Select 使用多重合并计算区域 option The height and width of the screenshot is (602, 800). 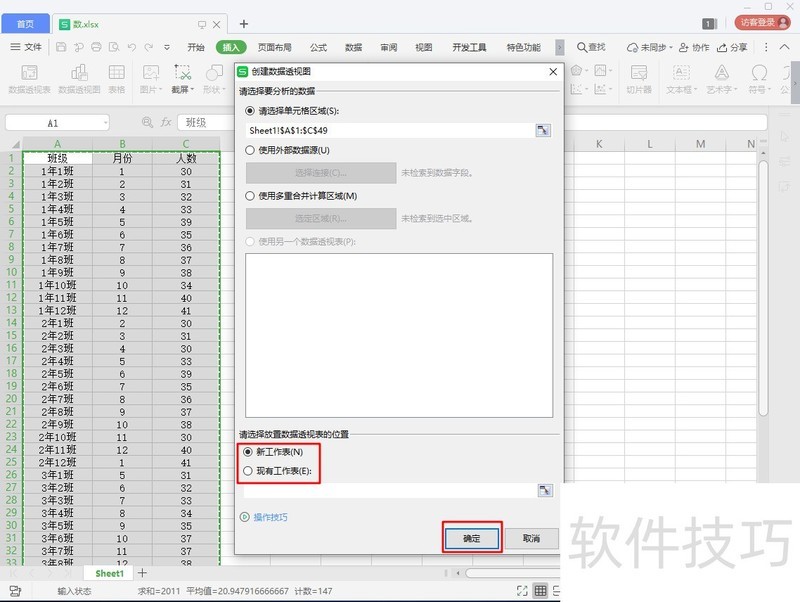pos(251,195)
